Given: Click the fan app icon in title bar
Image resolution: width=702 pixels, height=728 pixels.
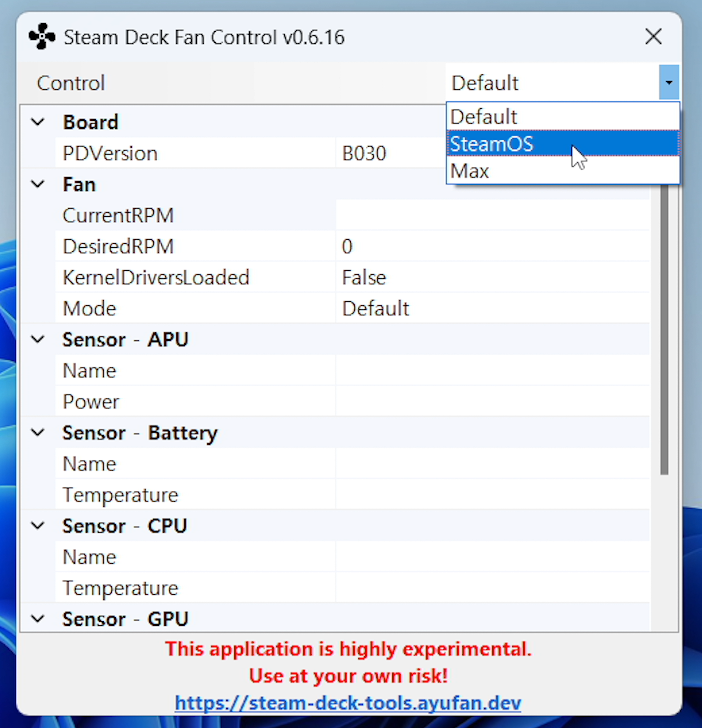Looking at the screenshot, I should tap(42, 37).
